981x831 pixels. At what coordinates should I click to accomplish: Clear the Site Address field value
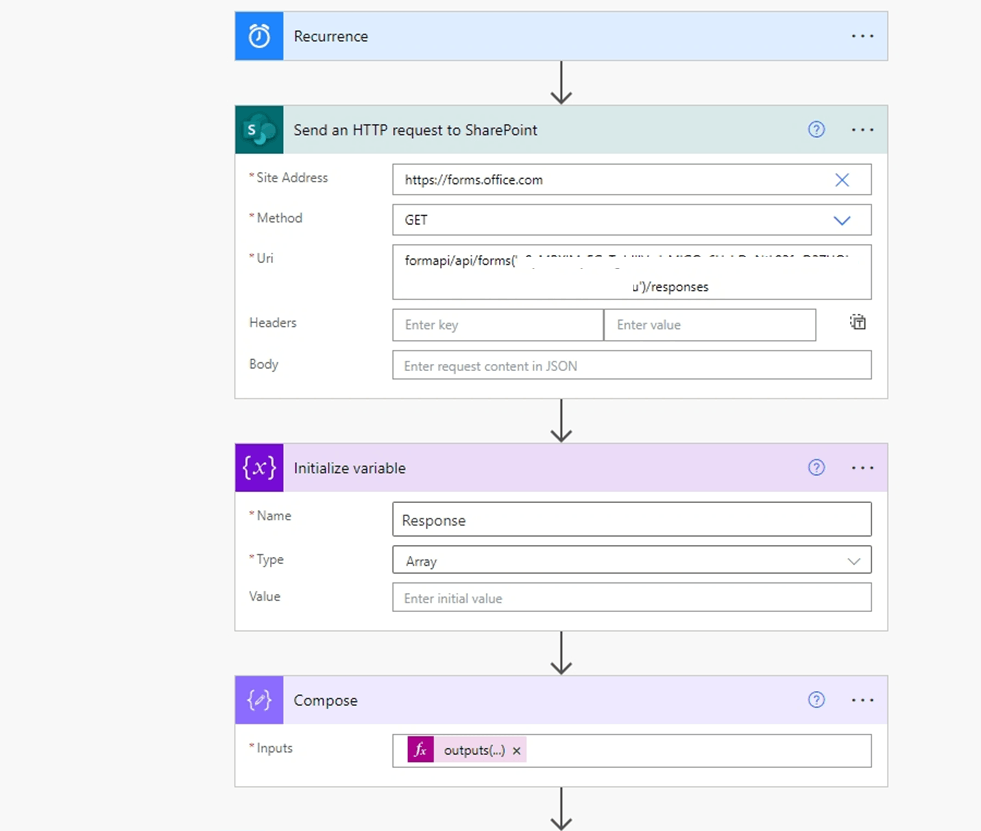tap(842, 179)
